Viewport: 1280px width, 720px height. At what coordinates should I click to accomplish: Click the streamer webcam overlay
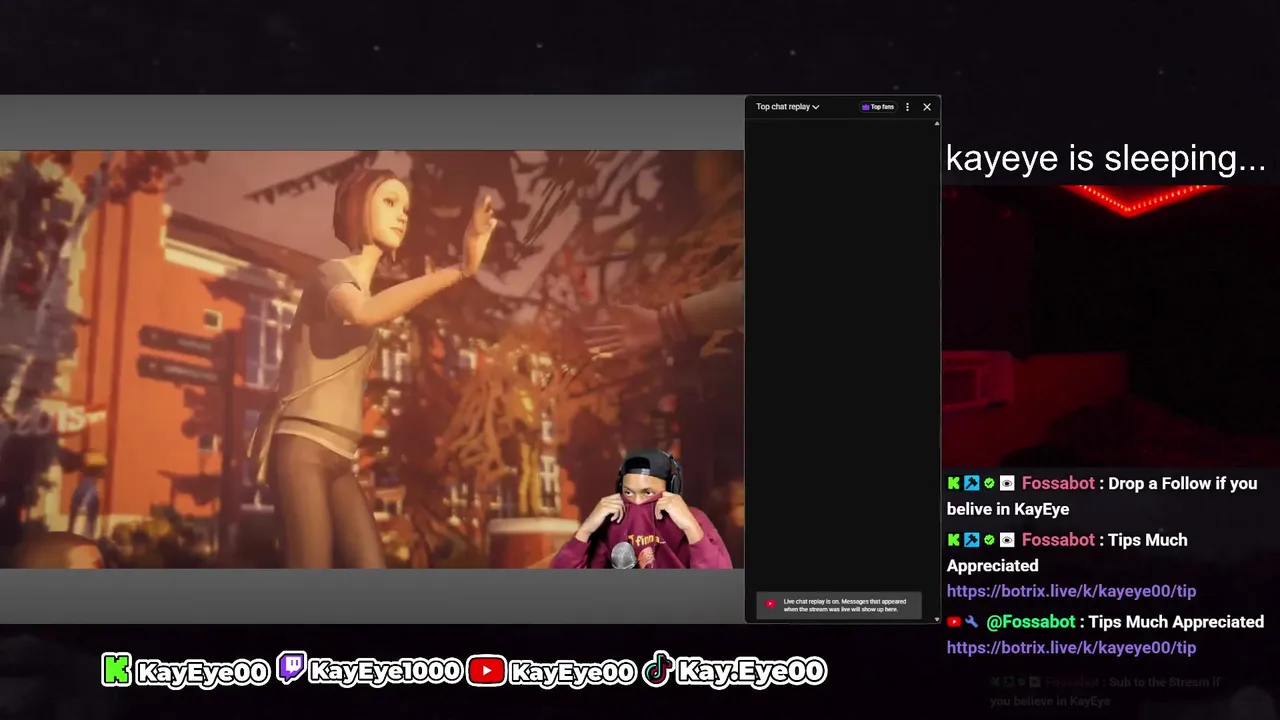tap(647, 510)
